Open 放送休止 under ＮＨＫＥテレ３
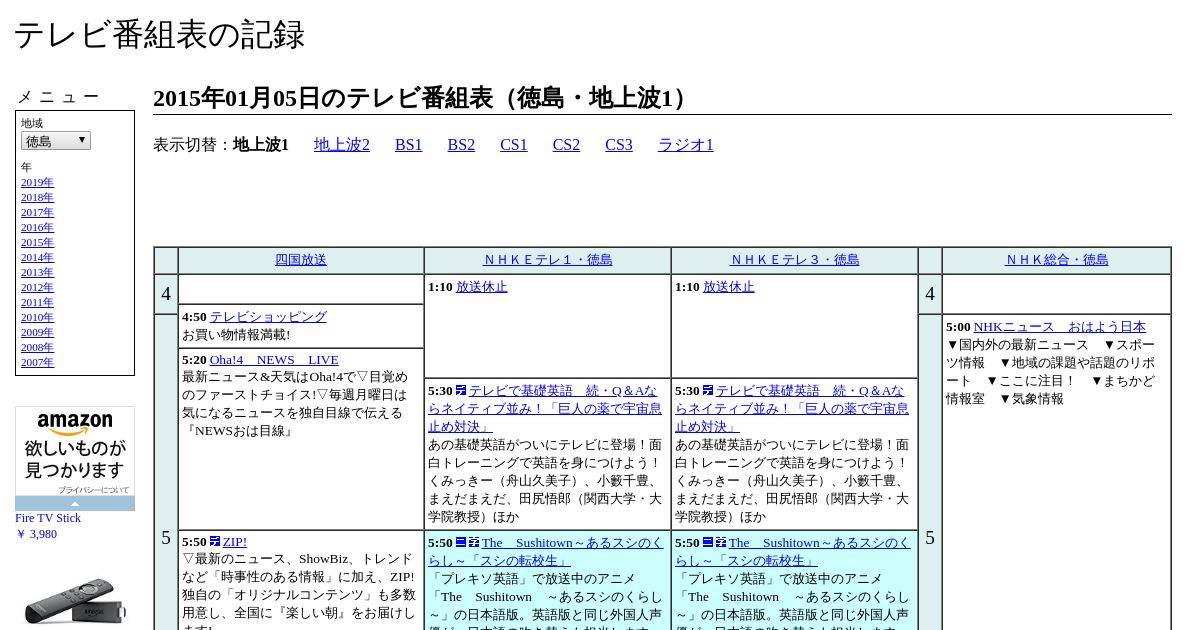1200x630 pixels. click(x=729, y=287)
